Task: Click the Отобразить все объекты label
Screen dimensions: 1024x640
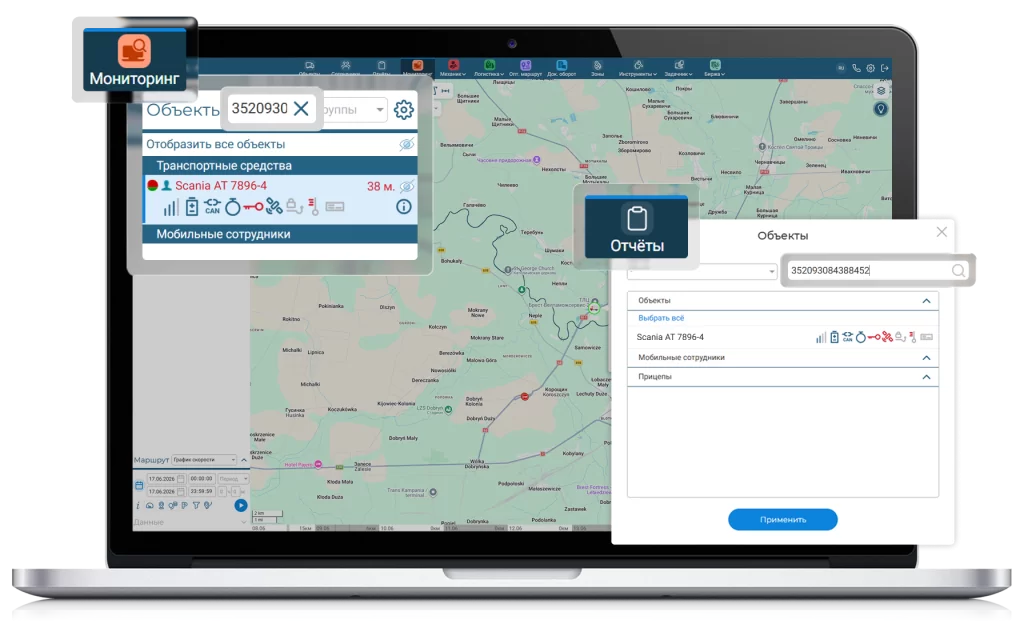Action: (x=216, y=144)
